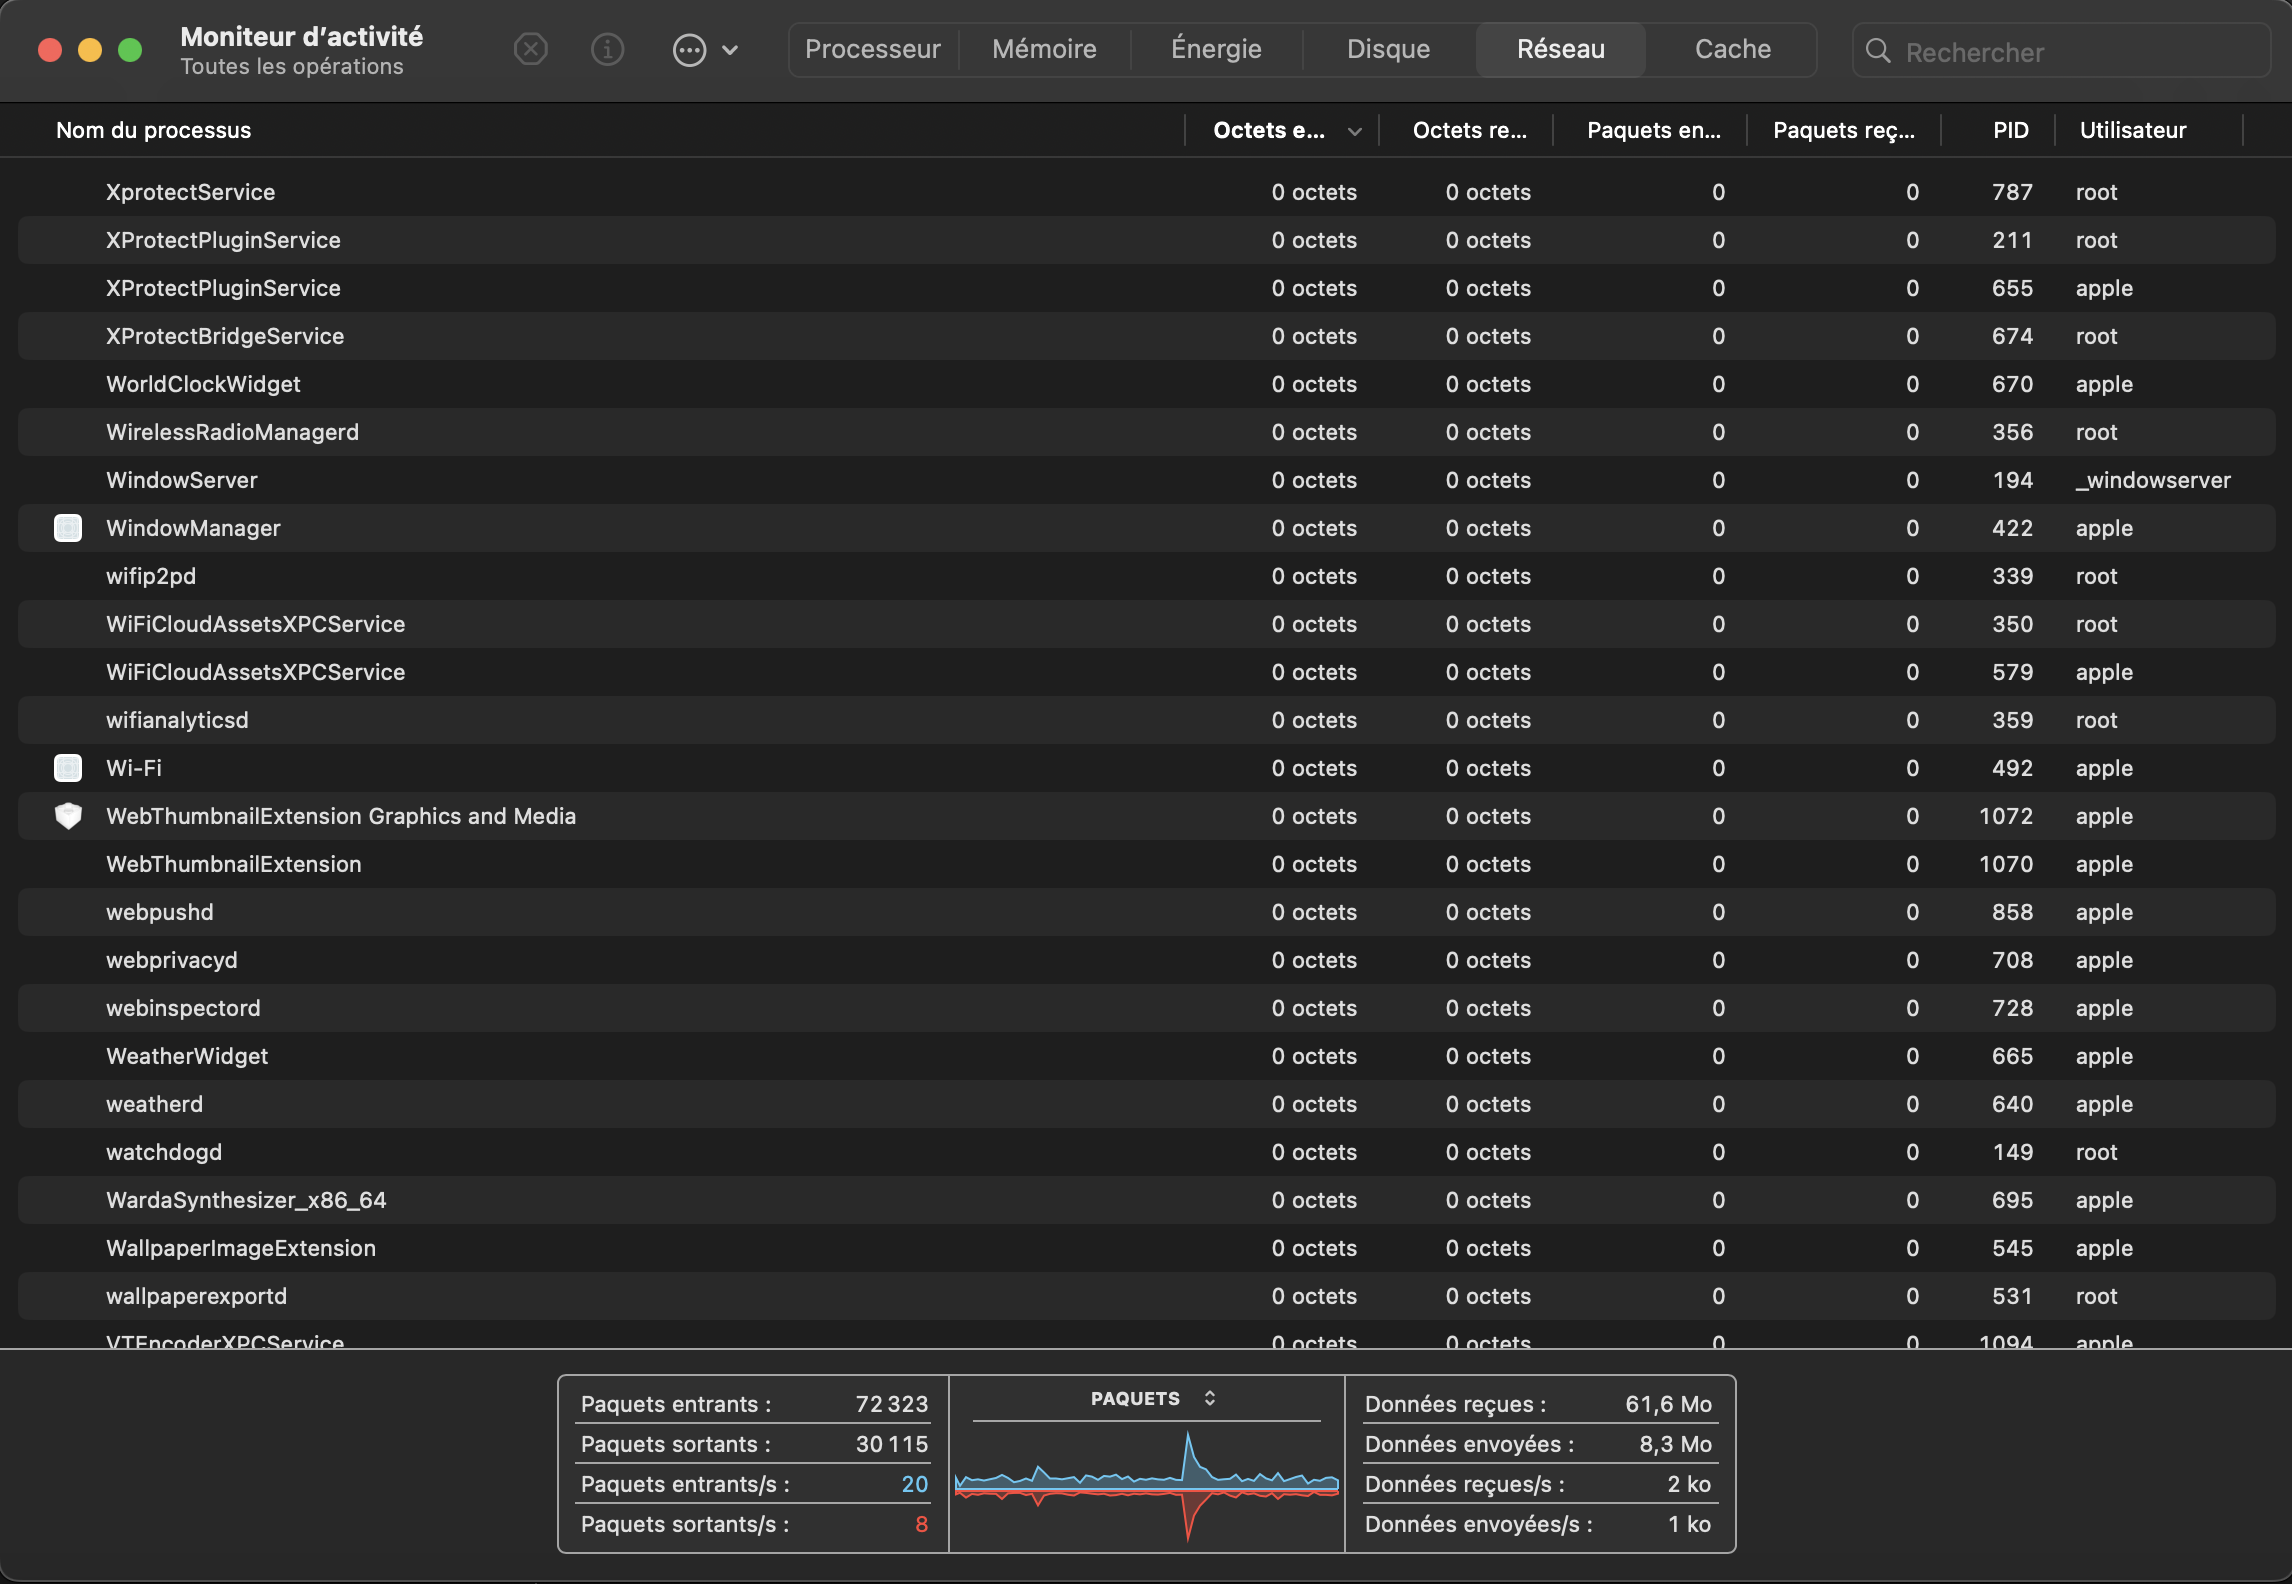Toggle sort arrow on Octets envoyés column

(1354, 131)
